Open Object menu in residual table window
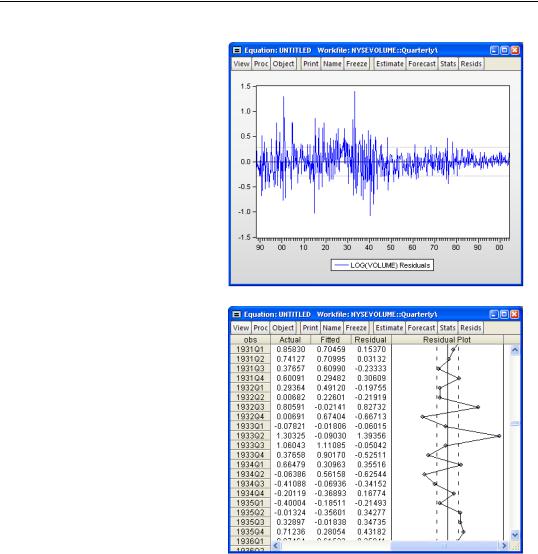Viewport: 538px width, 554px height. (283, 328)
